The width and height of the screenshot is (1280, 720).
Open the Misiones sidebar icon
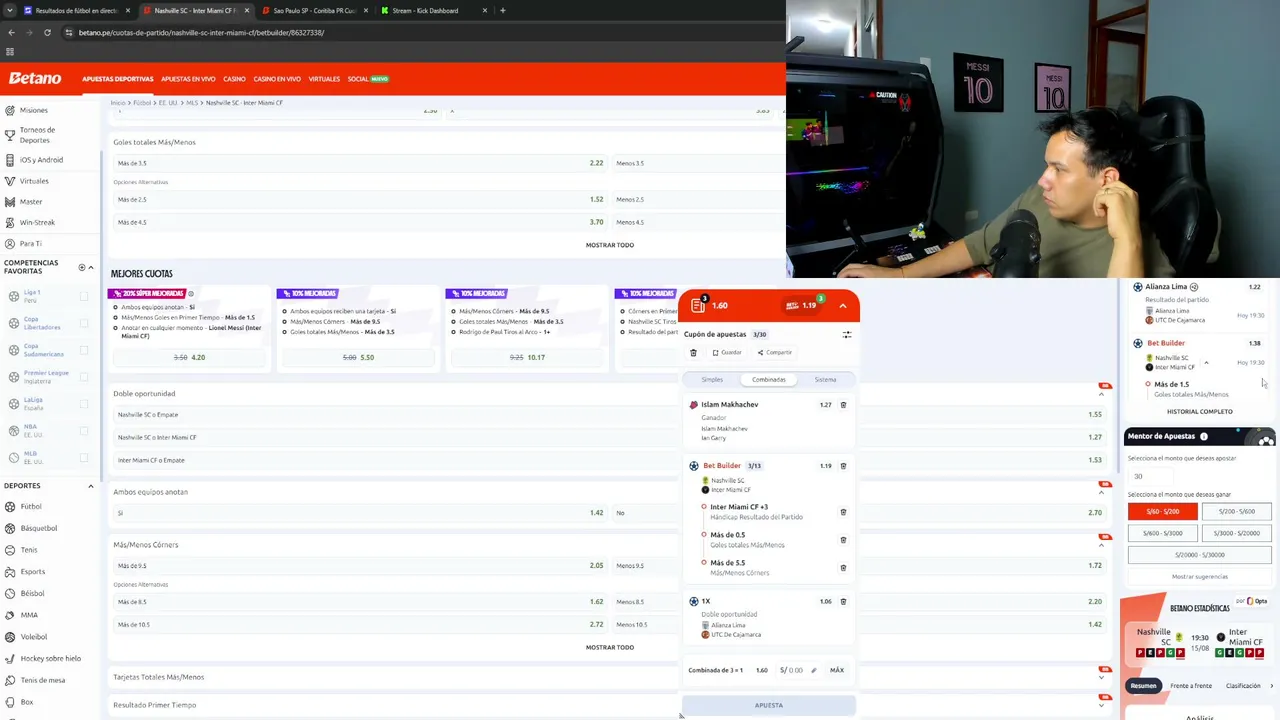10,110
